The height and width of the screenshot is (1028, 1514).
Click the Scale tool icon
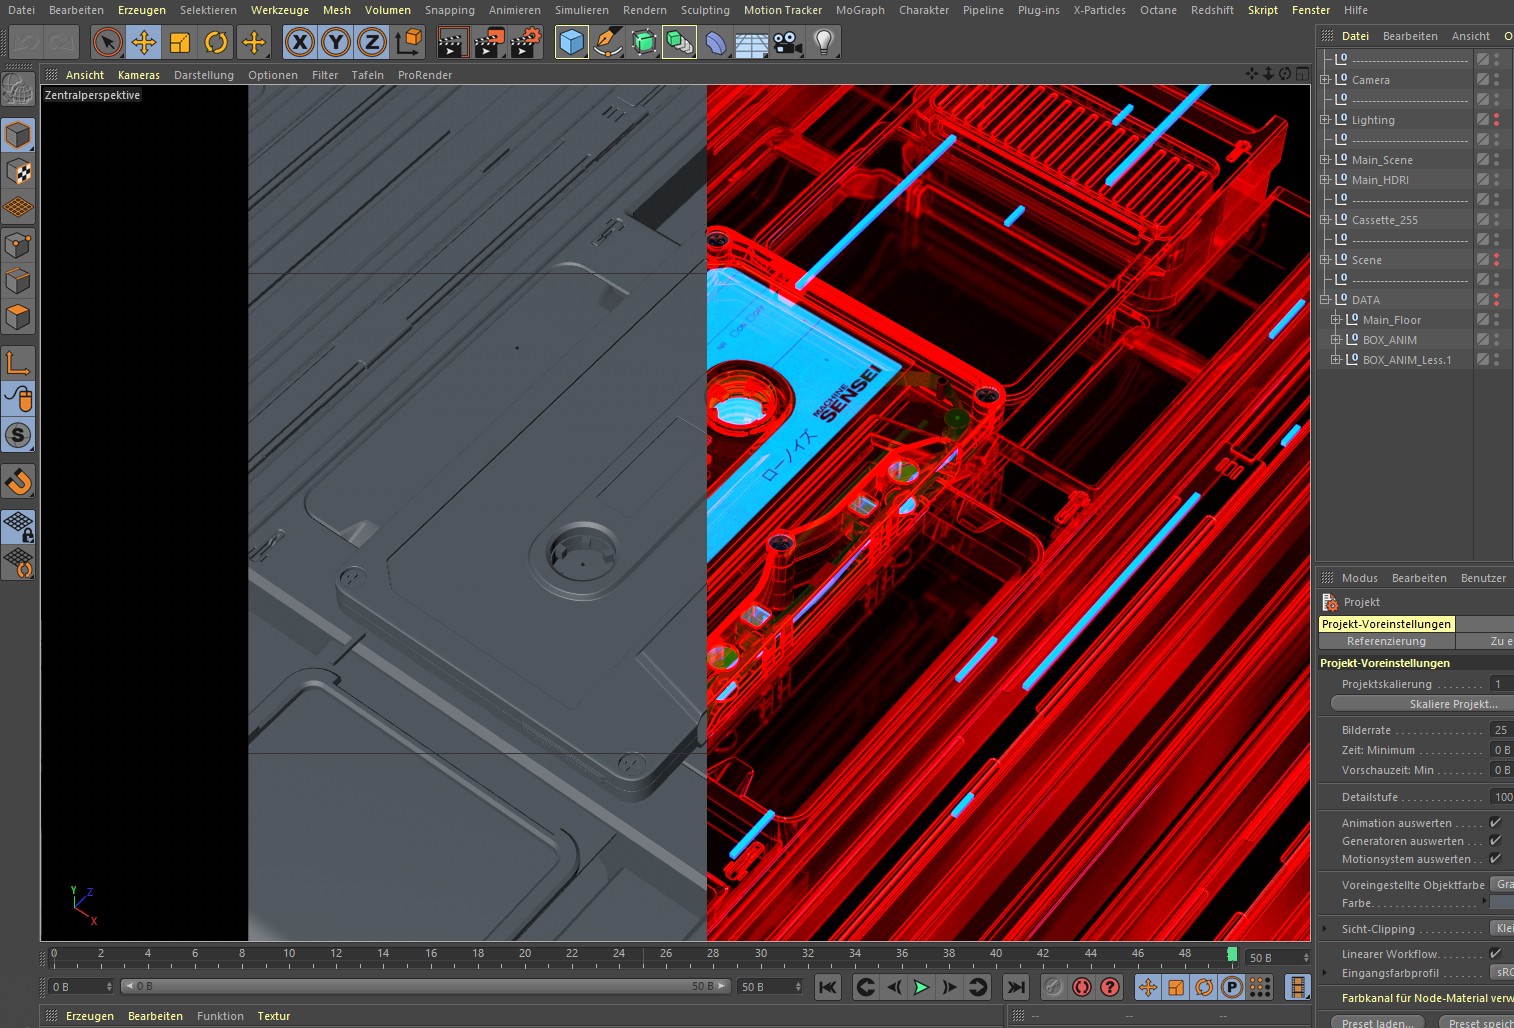coord(180,42)
